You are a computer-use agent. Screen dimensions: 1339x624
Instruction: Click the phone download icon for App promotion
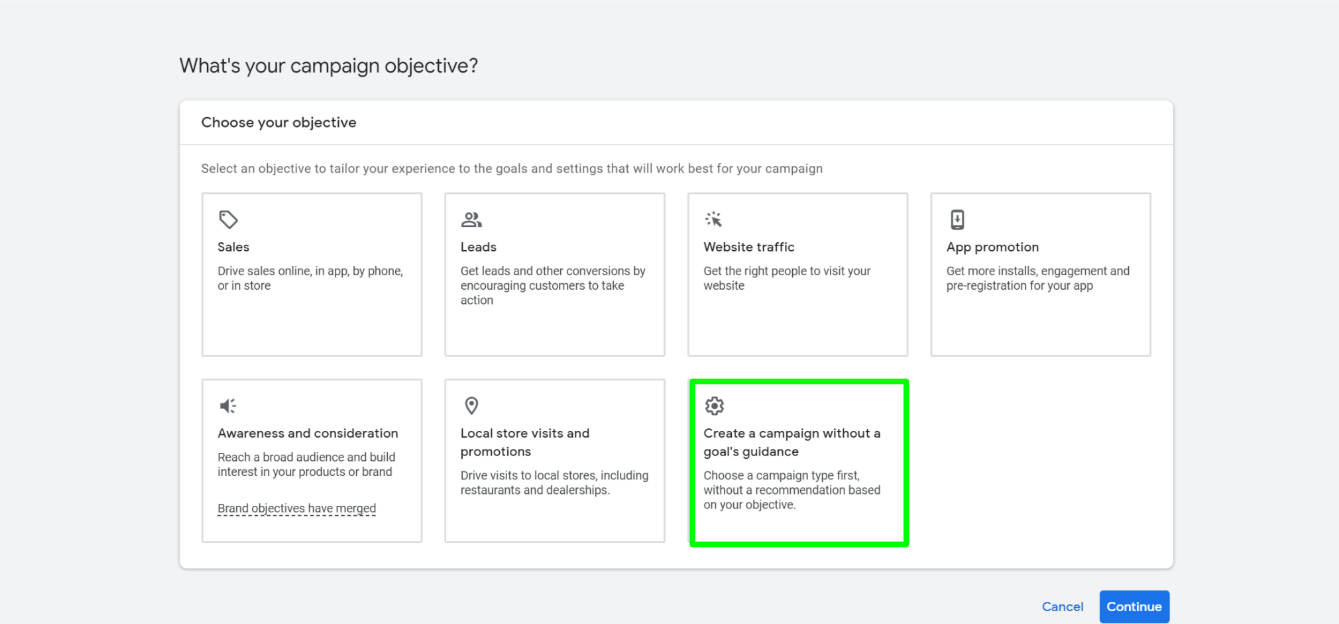tap(957, 220)
